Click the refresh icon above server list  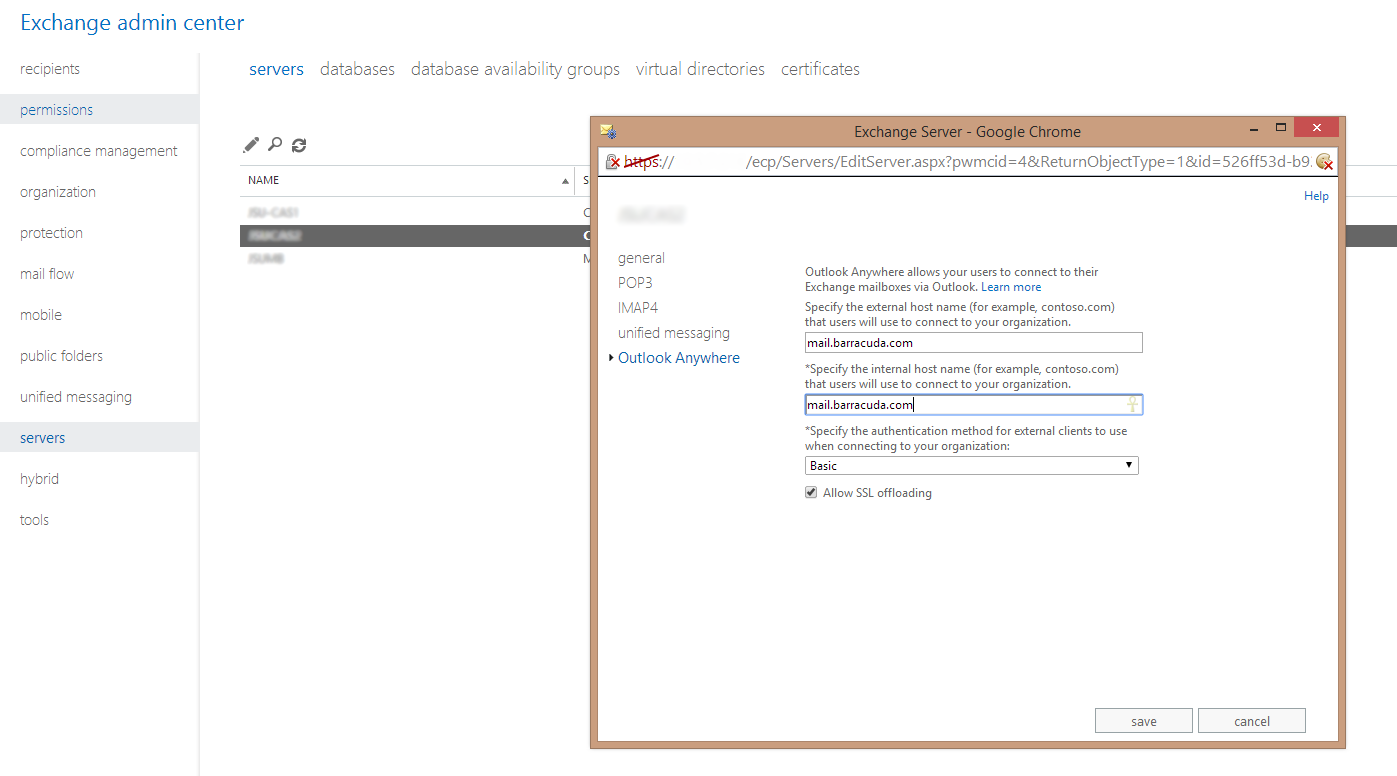pos(299,145)
